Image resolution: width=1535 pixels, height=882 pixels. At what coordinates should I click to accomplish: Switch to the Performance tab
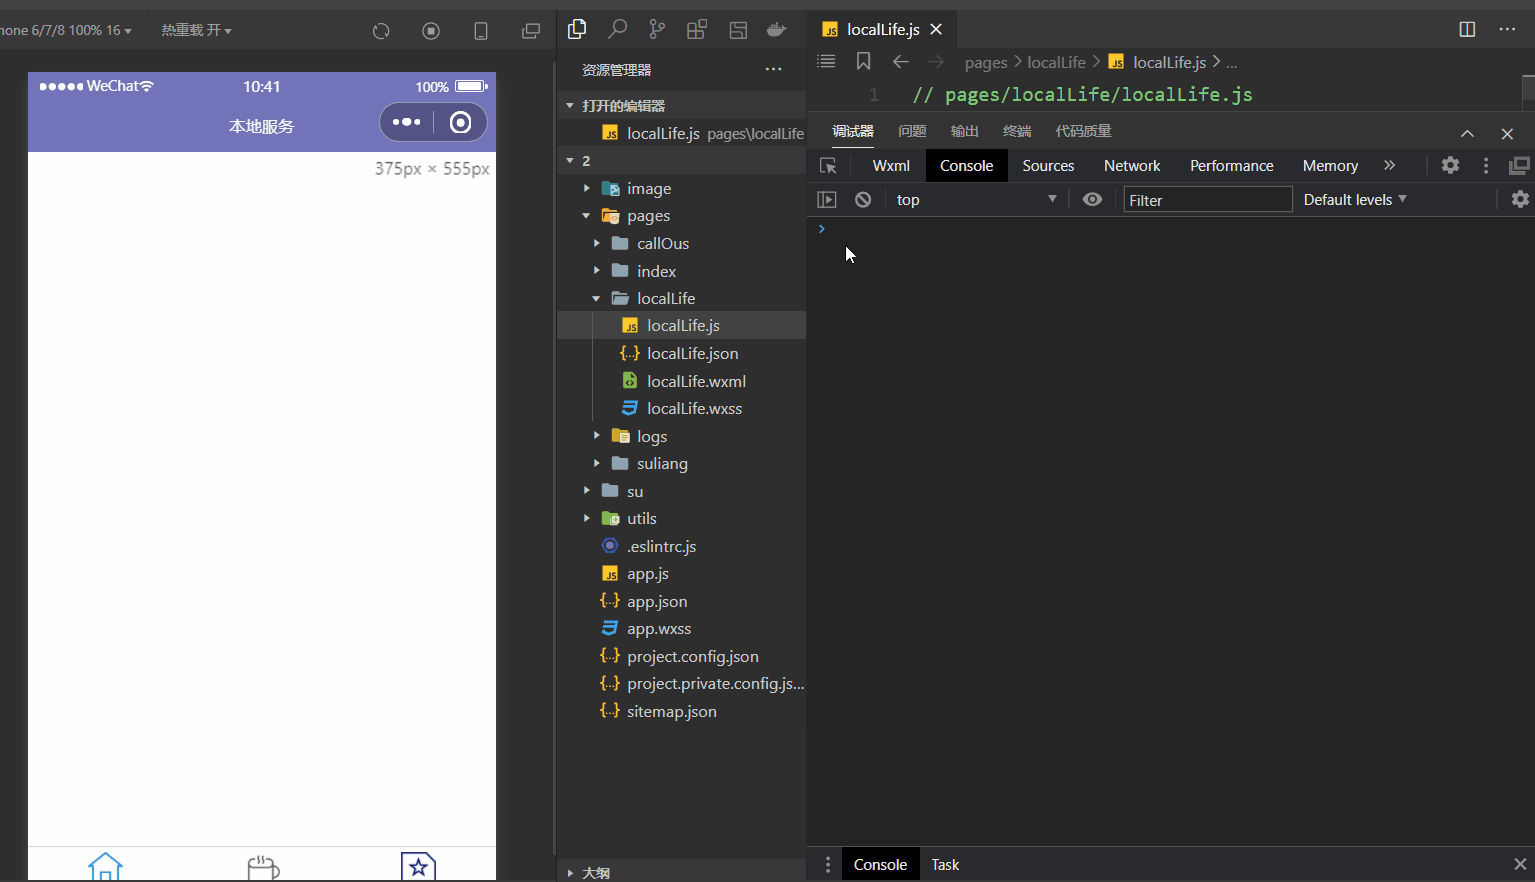pyautogui.click(x=1232, y=166)
